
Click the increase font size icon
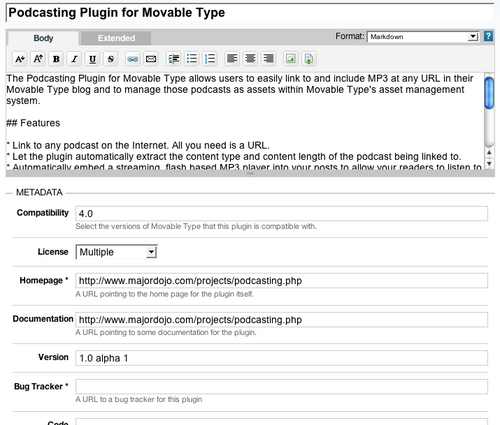tap(38, 59)
